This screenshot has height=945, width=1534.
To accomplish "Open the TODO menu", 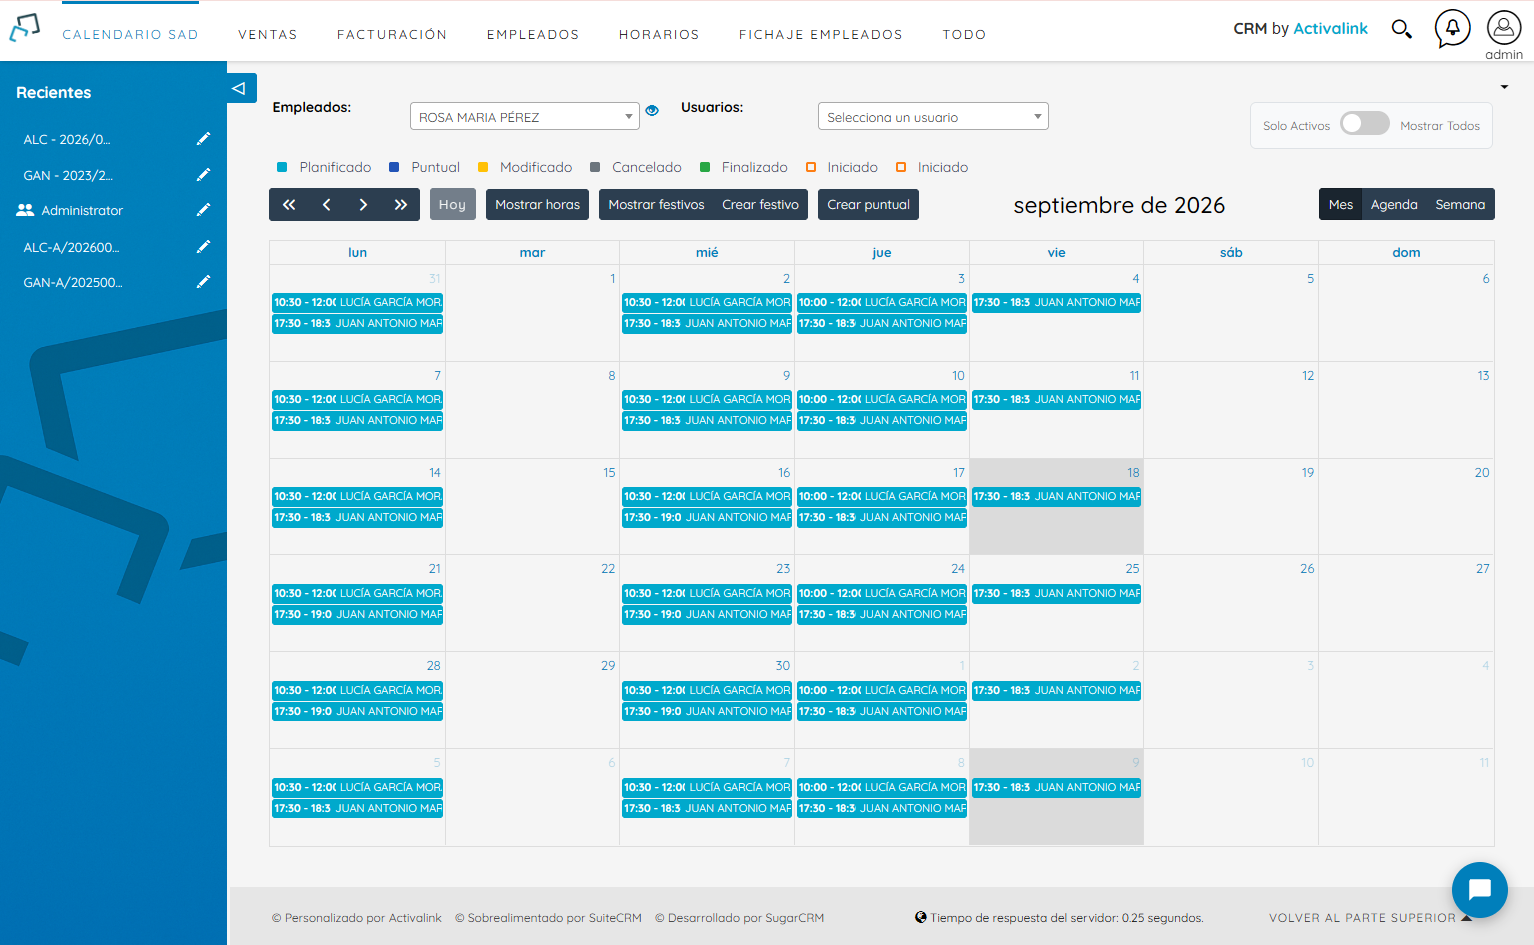I will pyautogui.click(x=964, y=34).
